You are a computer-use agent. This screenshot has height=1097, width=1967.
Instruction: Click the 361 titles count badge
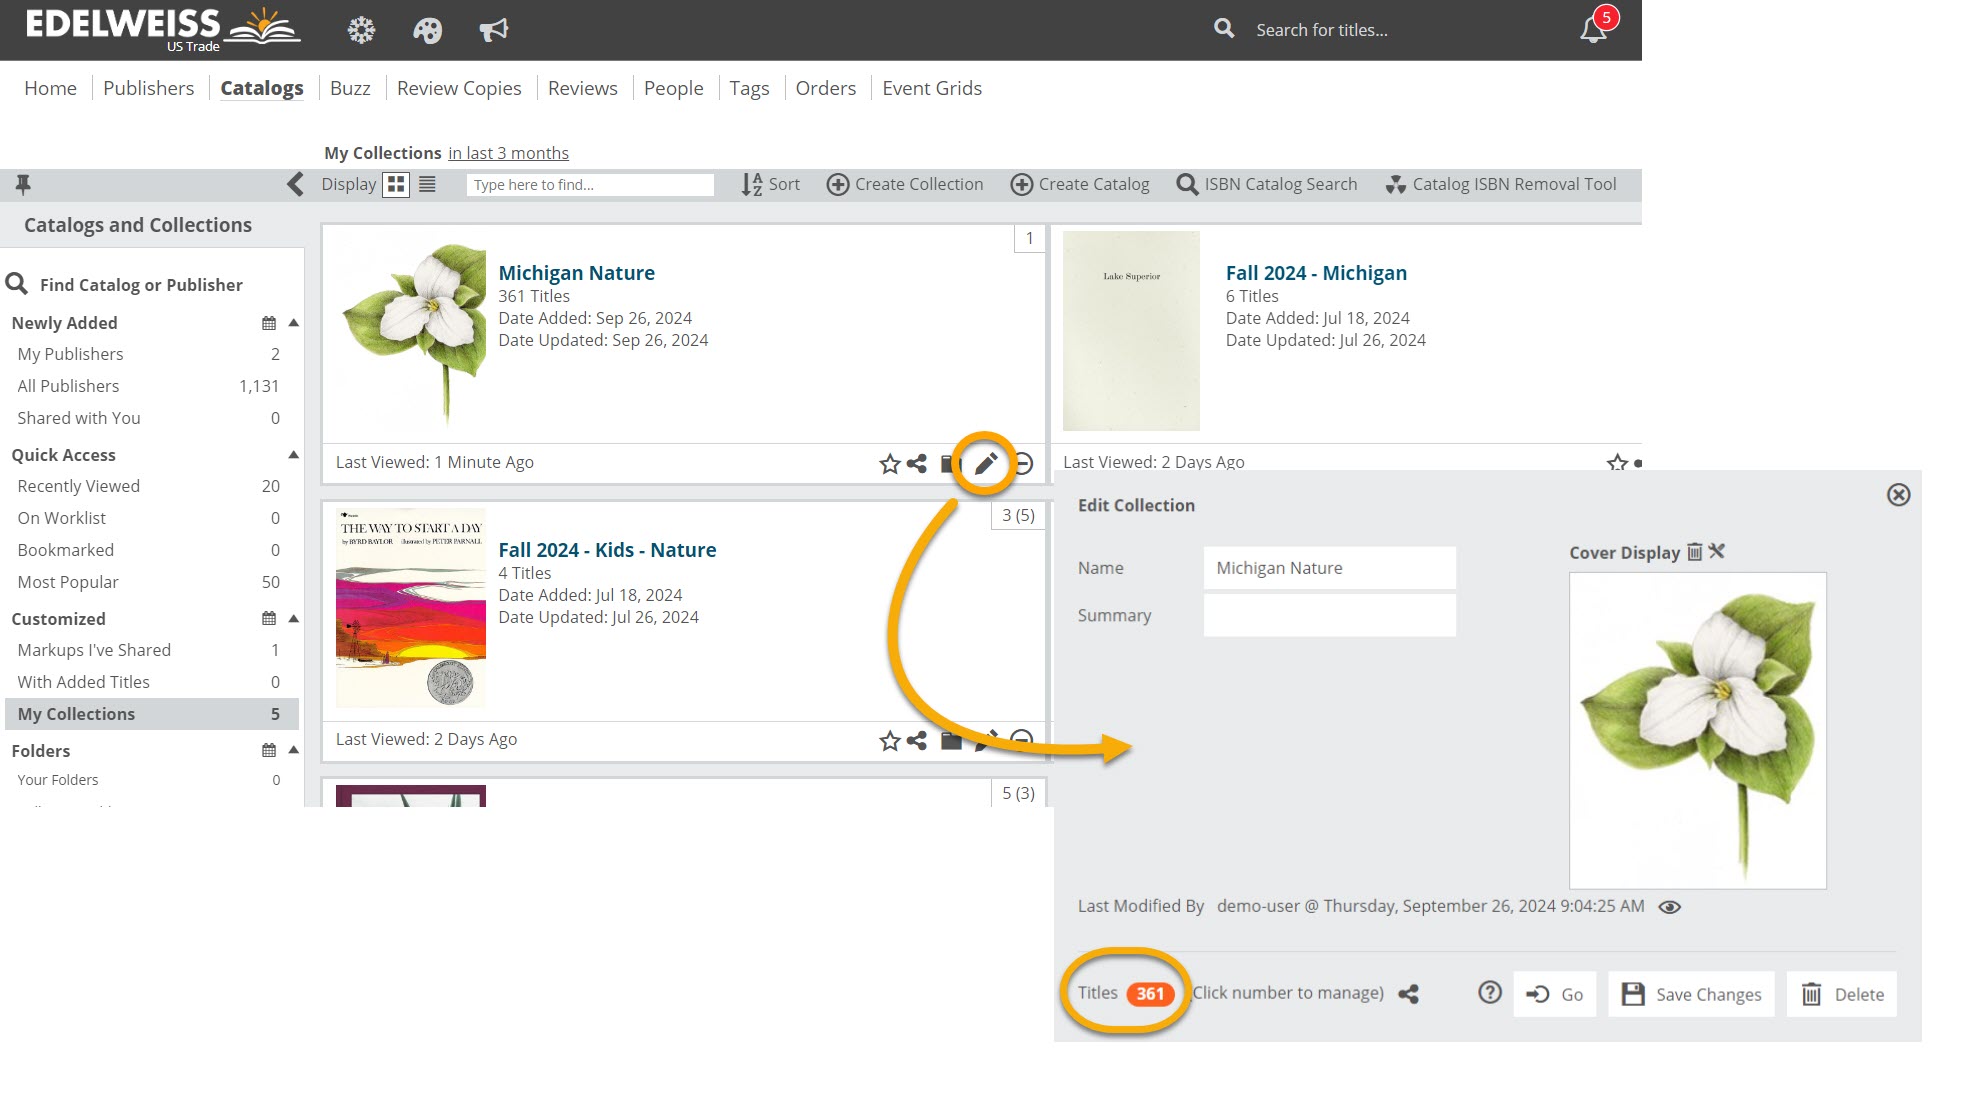(x=1150, y=994)
